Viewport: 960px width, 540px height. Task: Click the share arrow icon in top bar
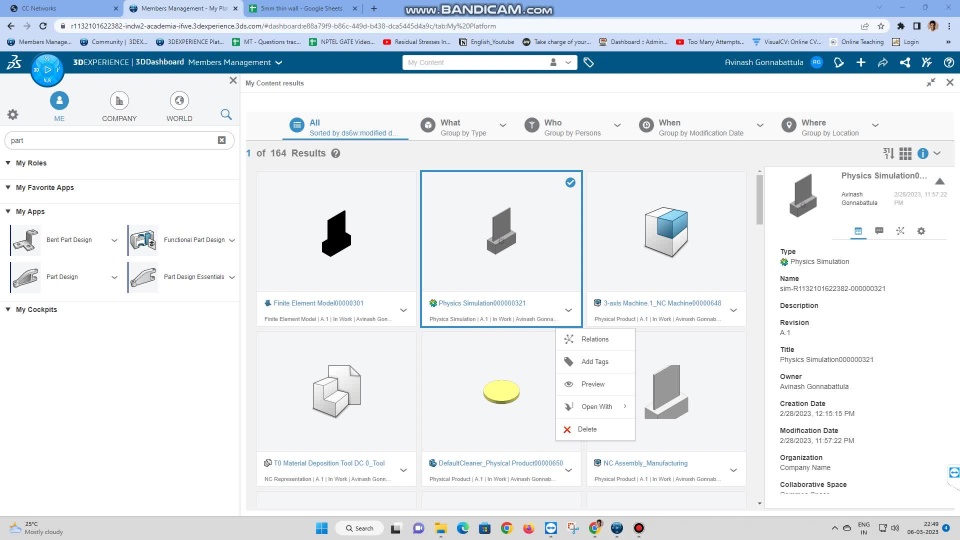click(883, 62)
